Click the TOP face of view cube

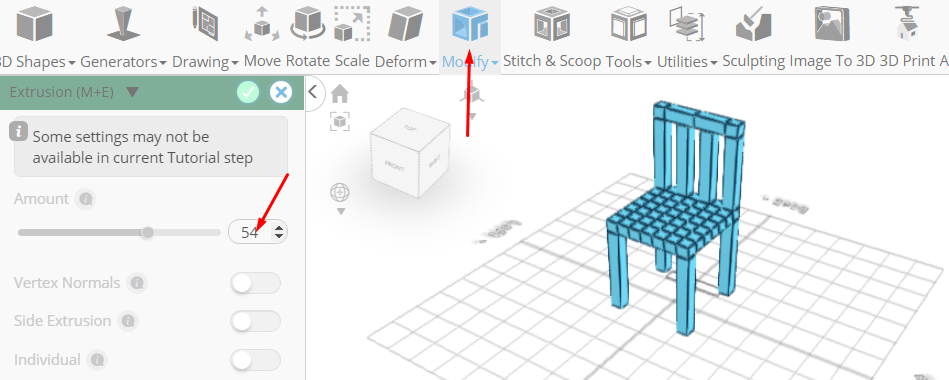(410, 128)
